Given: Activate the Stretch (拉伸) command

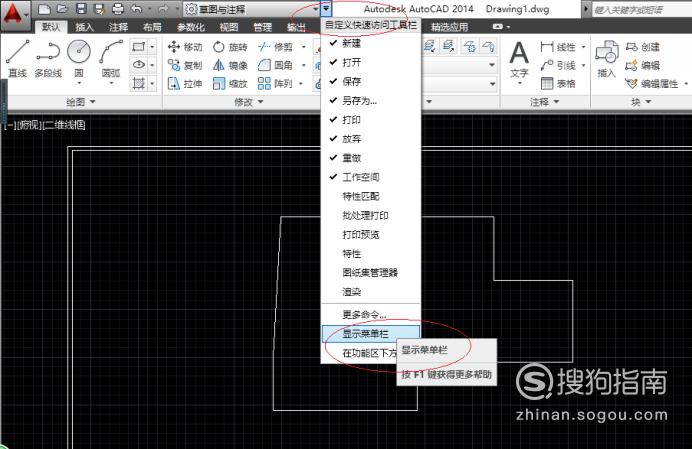Looking at the screenshot, I should point(185,83).
